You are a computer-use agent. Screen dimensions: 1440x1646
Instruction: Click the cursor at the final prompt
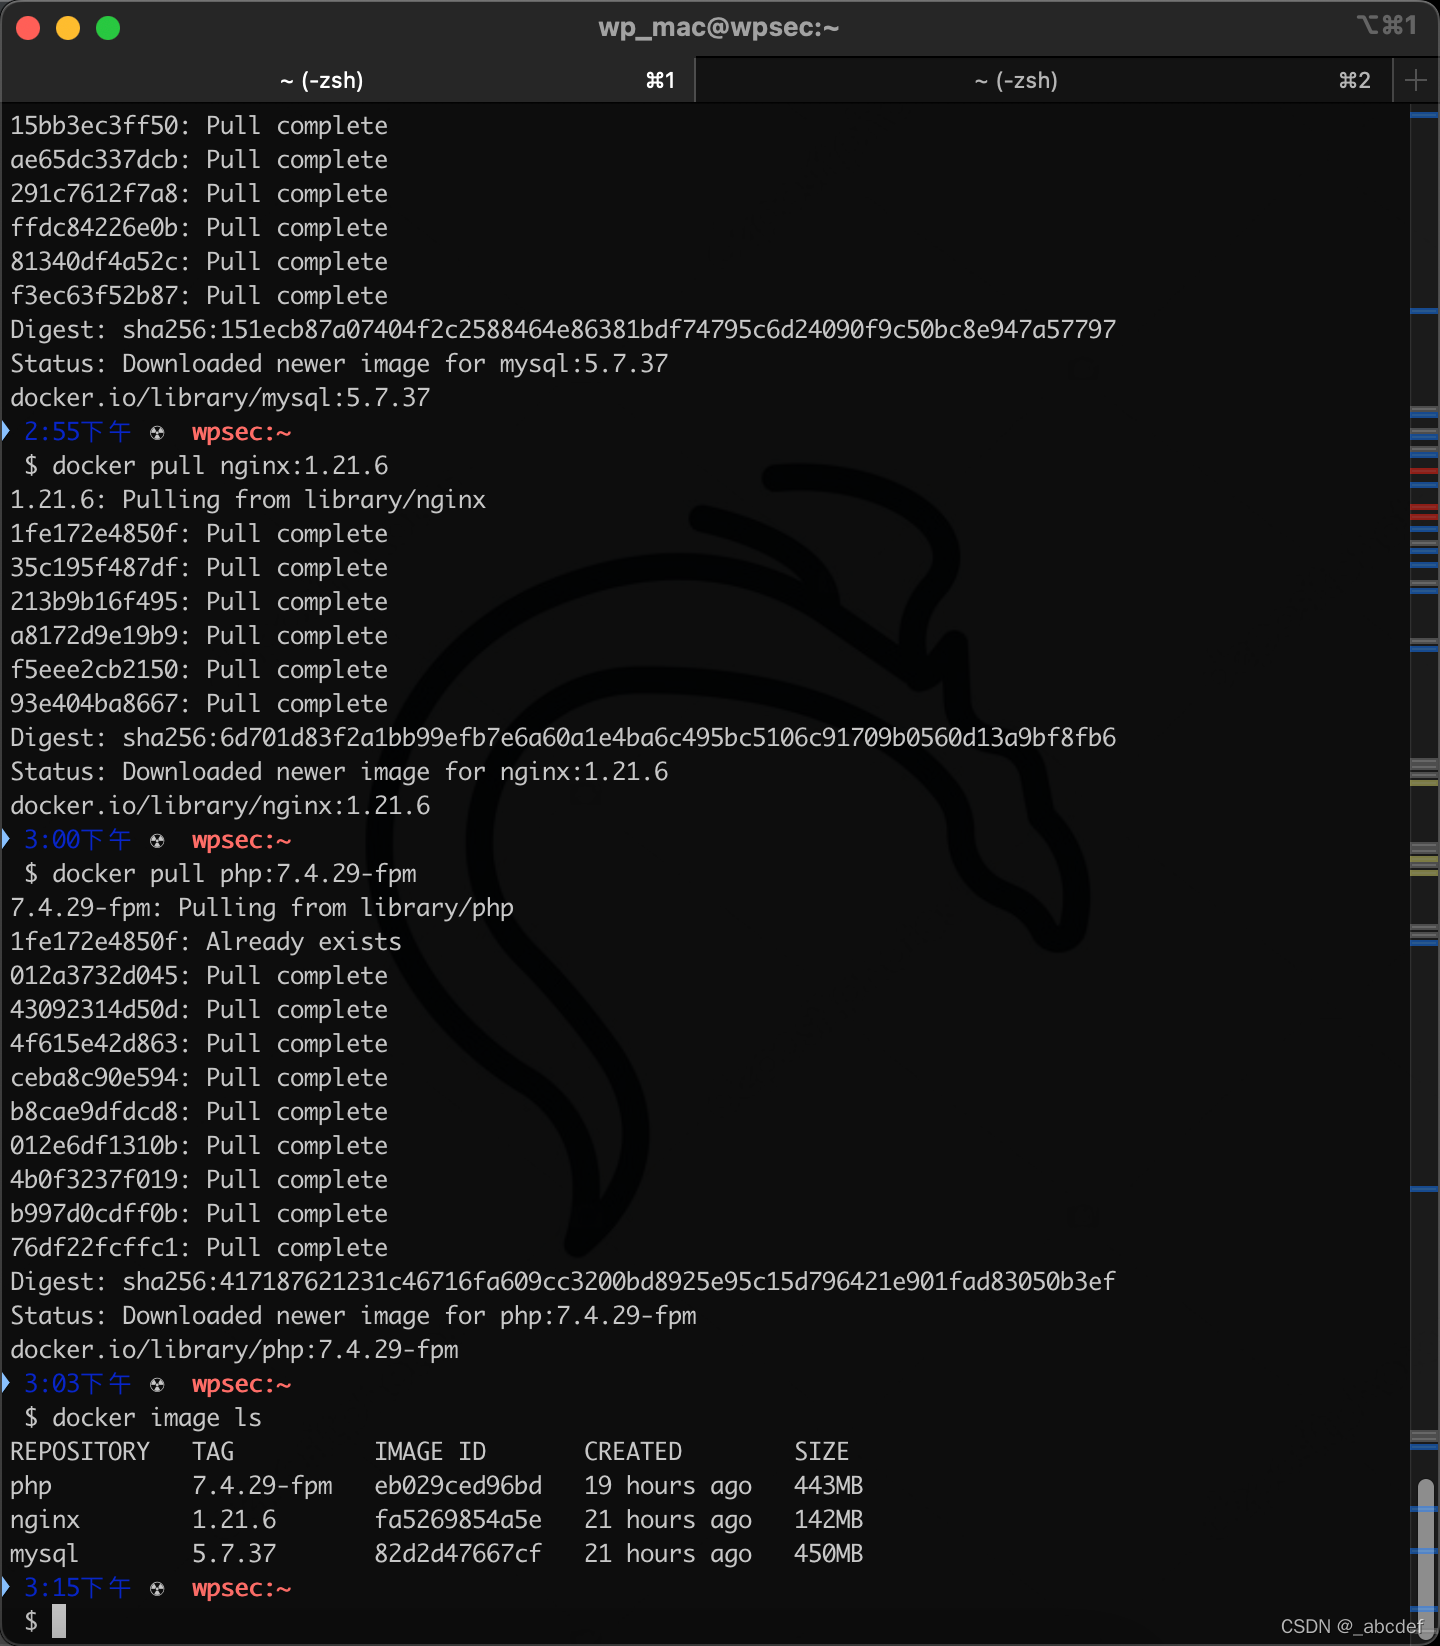pyautogui.click(x=59, y=1621)
